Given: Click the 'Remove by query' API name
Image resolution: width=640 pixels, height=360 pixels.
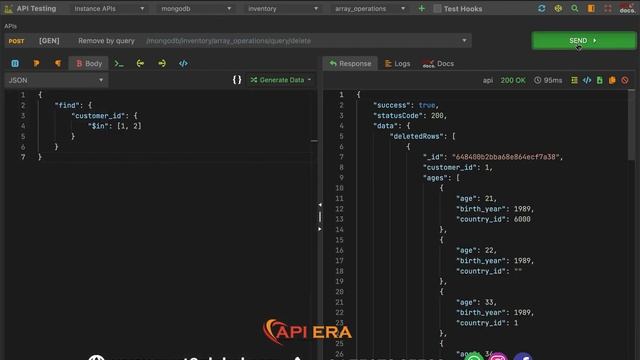Looking at the screenshot, I should (x=106, y=40).
